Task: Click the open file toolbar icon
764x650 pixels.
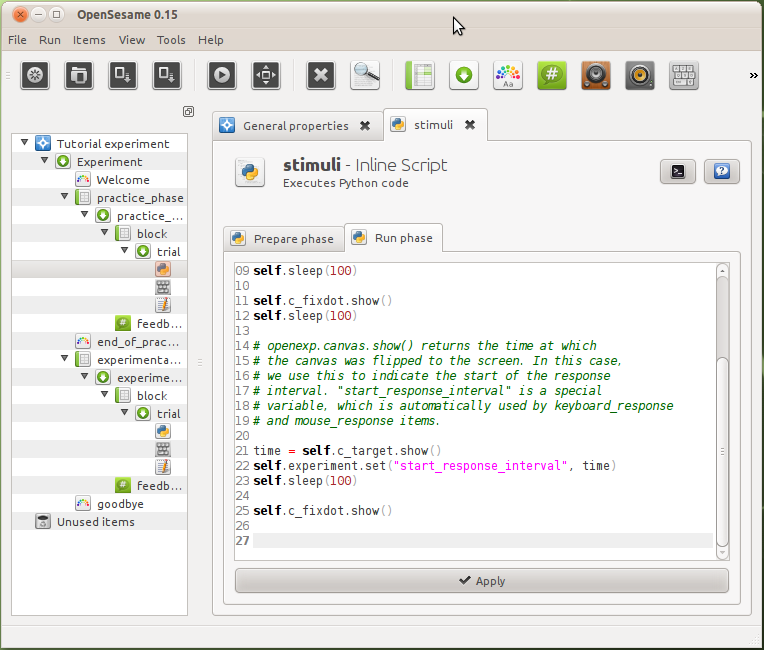Action: point(79,75)
